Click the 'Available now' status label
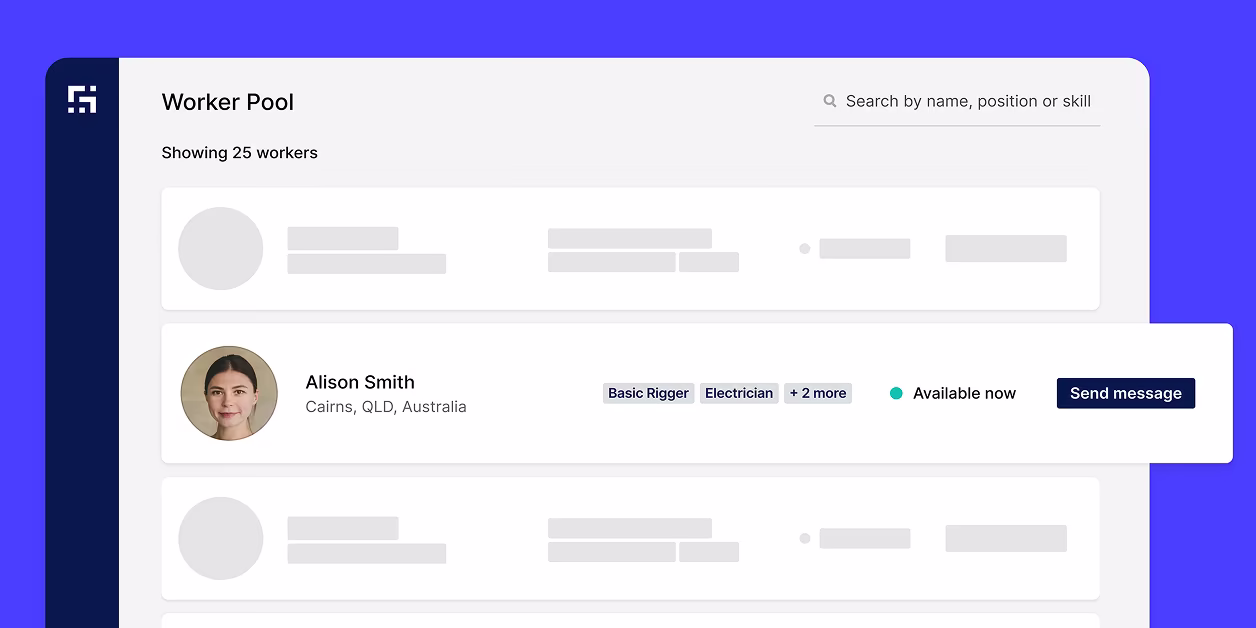The image size is (1256, 628). pos(964,393)
